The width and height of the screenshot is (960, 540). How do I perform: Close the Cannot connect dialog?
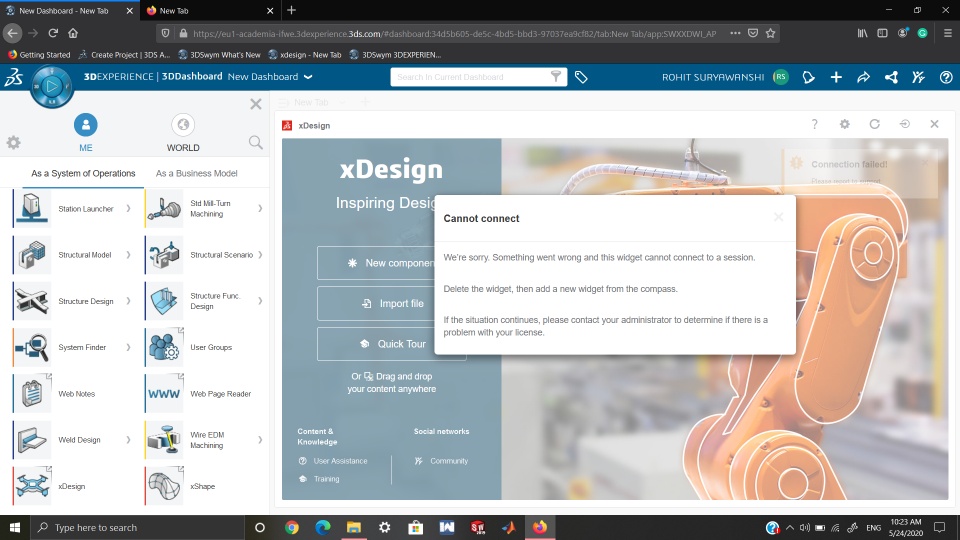pos(778,217)
